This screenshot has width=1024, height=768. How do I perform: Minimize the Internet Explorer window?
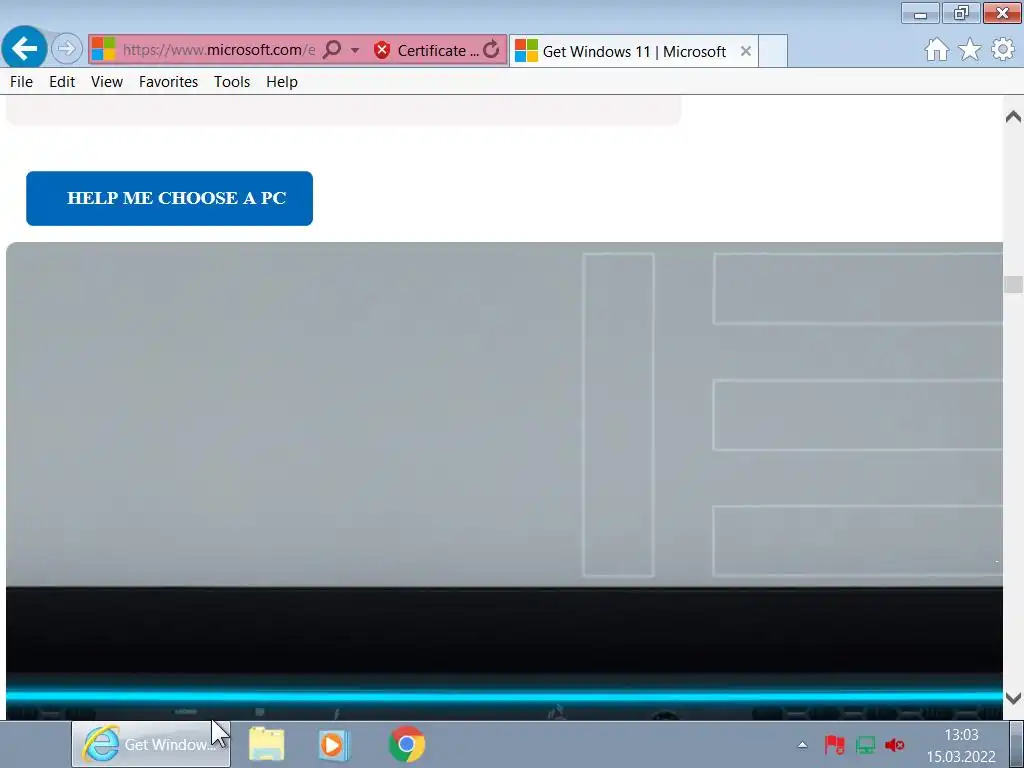(920, 13)
